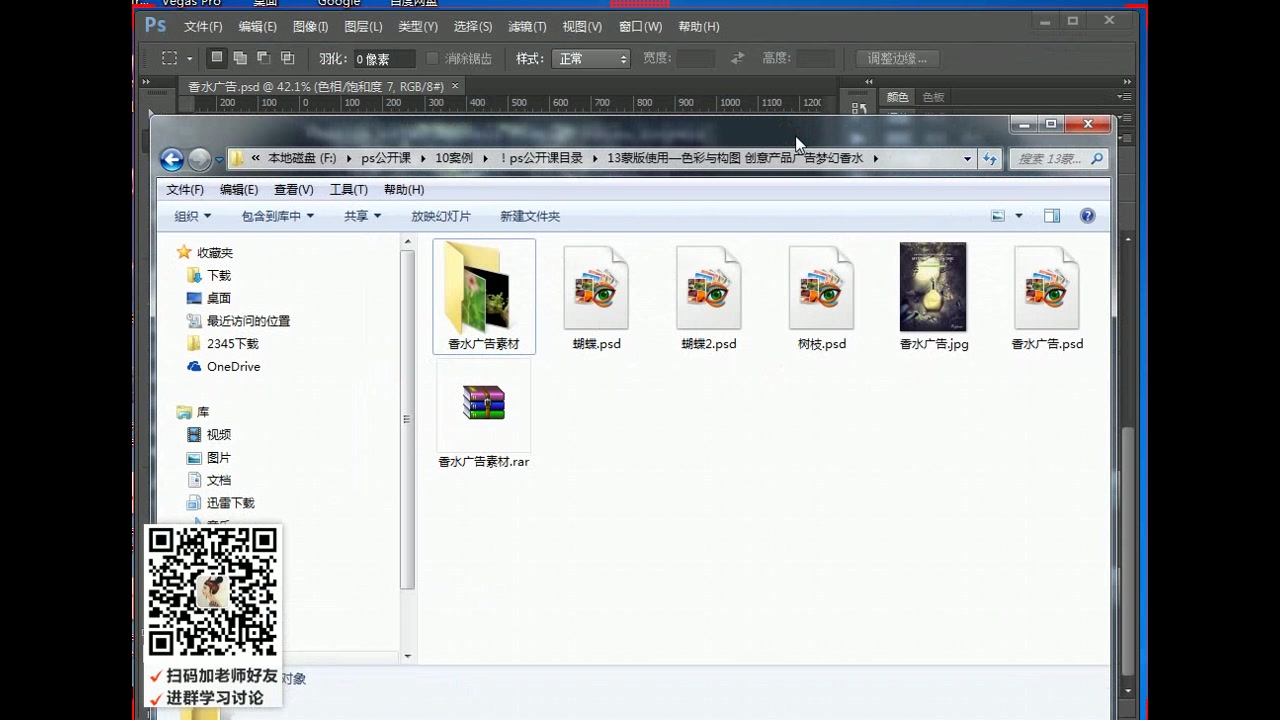Select the 香水广告素材.rar archive icon

[484, 403]
